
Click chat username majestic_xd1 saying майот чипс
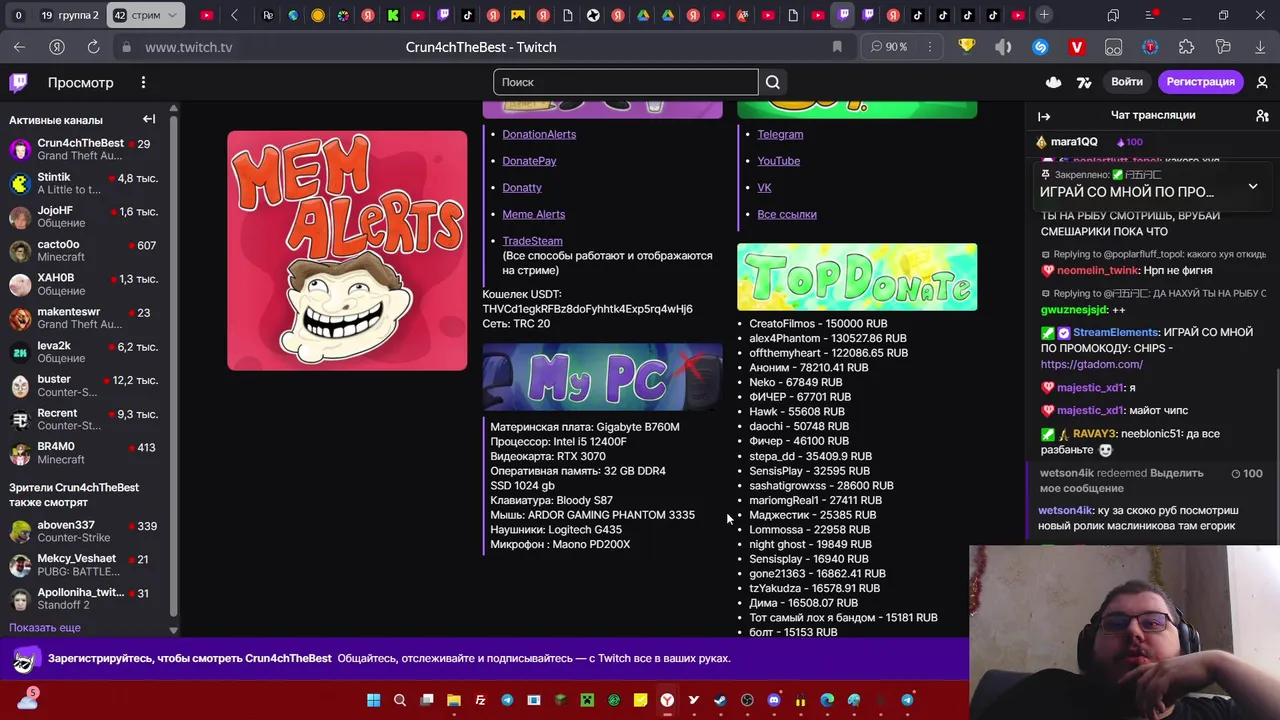(1091, 410)
